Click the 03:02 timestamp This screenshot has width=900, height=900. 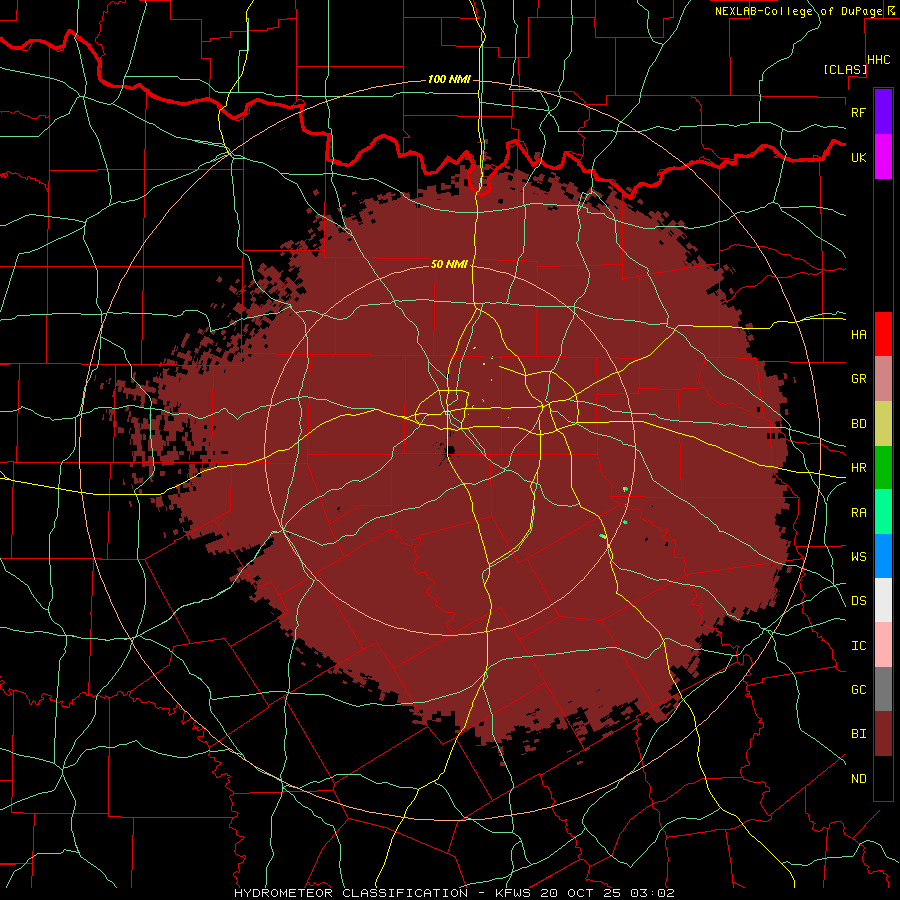pos(652,893)
